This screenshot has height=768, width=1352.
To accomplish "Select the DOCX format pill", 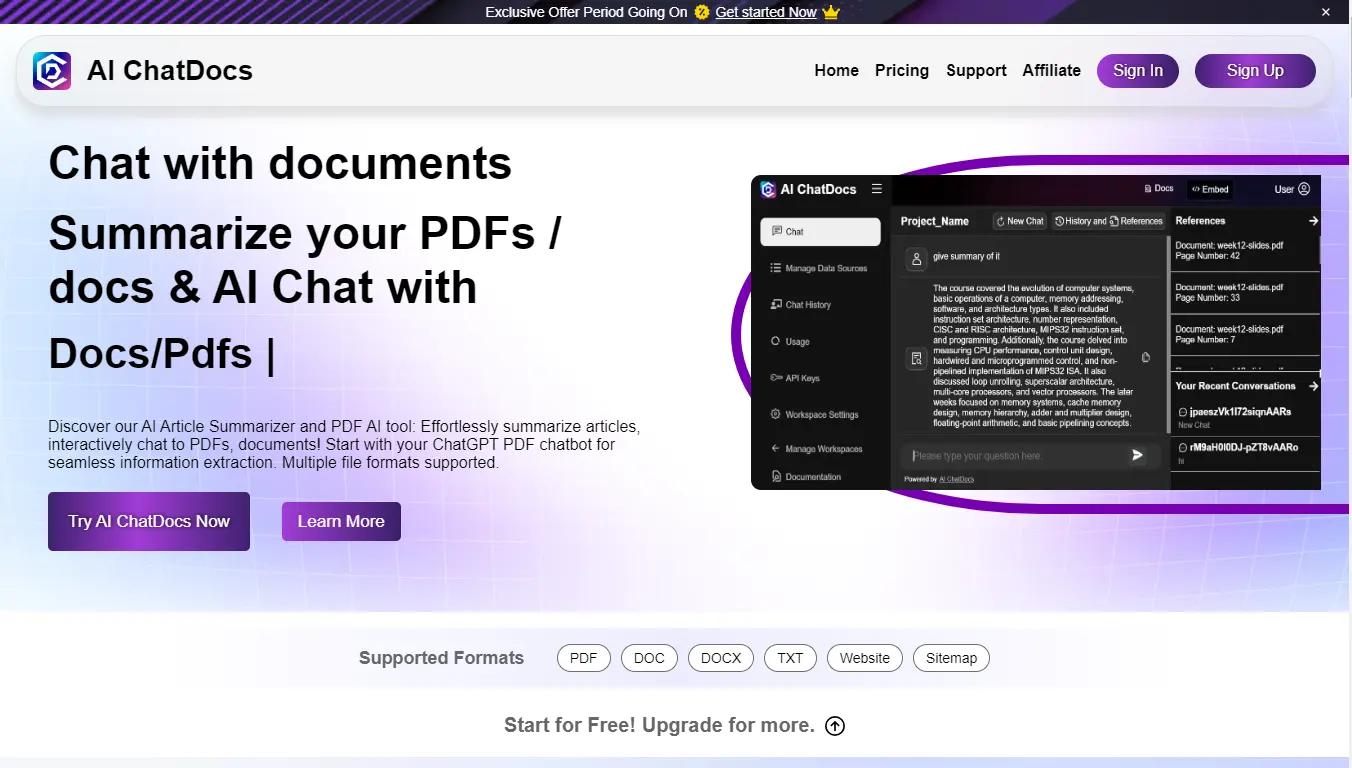I will (721, 658).
